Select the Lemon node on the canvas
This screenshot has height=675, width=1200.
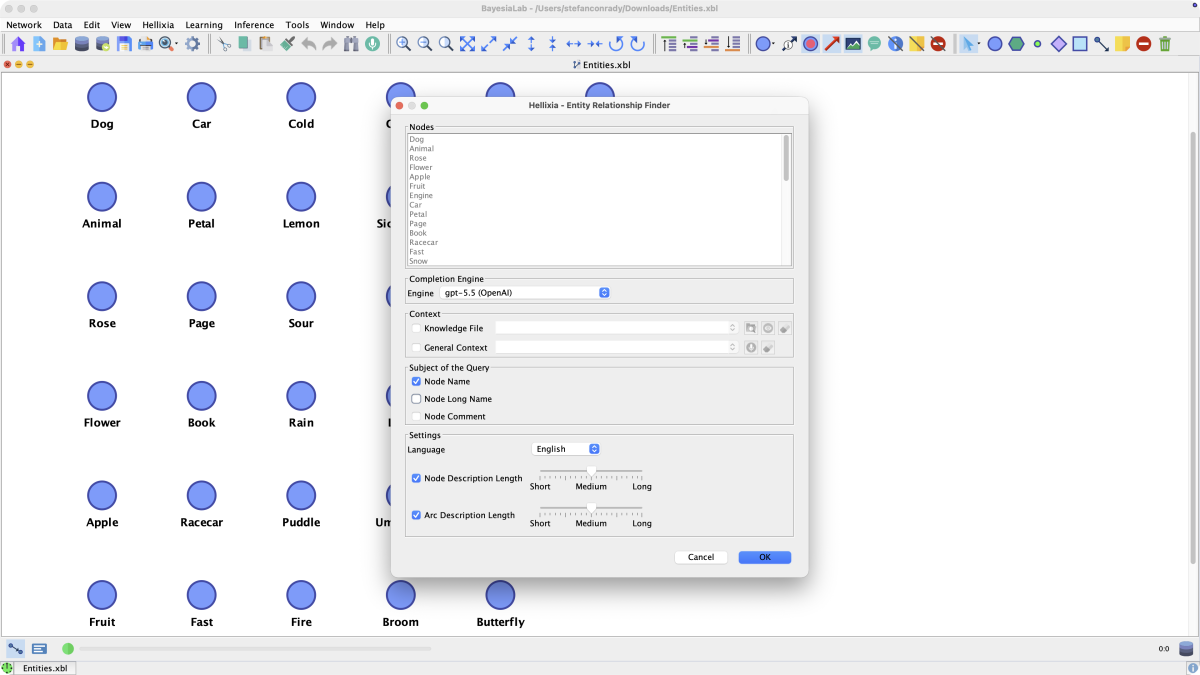(x=301, y=197)
